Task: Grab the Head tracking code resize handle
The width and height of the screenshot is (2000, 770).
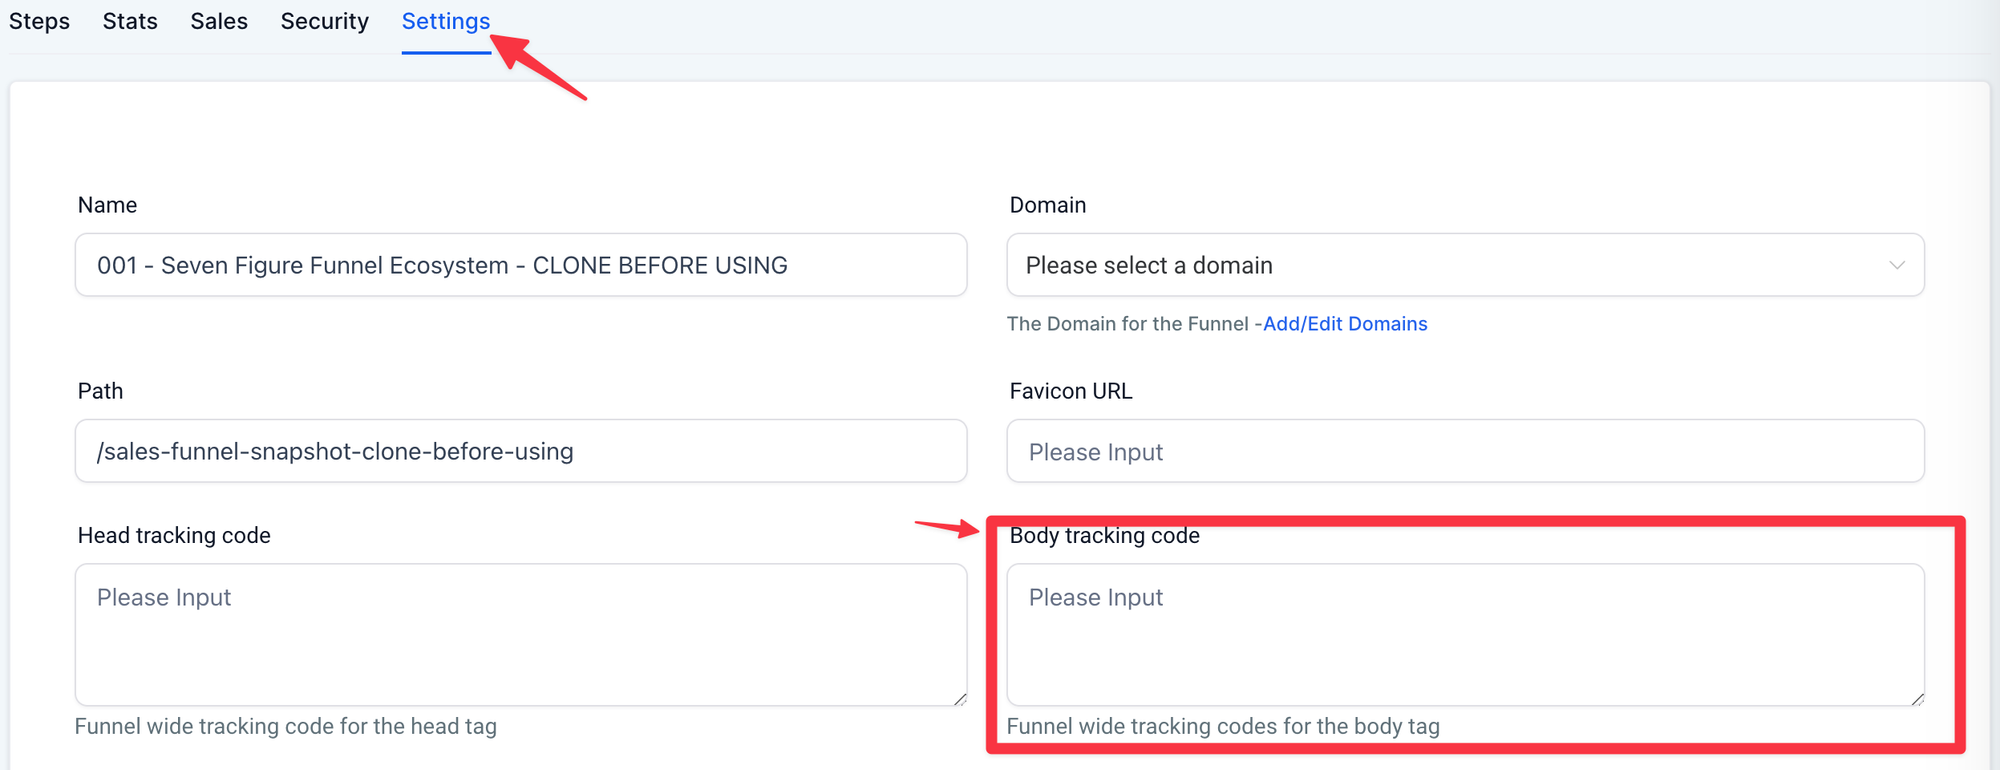Action: [960, 699]
